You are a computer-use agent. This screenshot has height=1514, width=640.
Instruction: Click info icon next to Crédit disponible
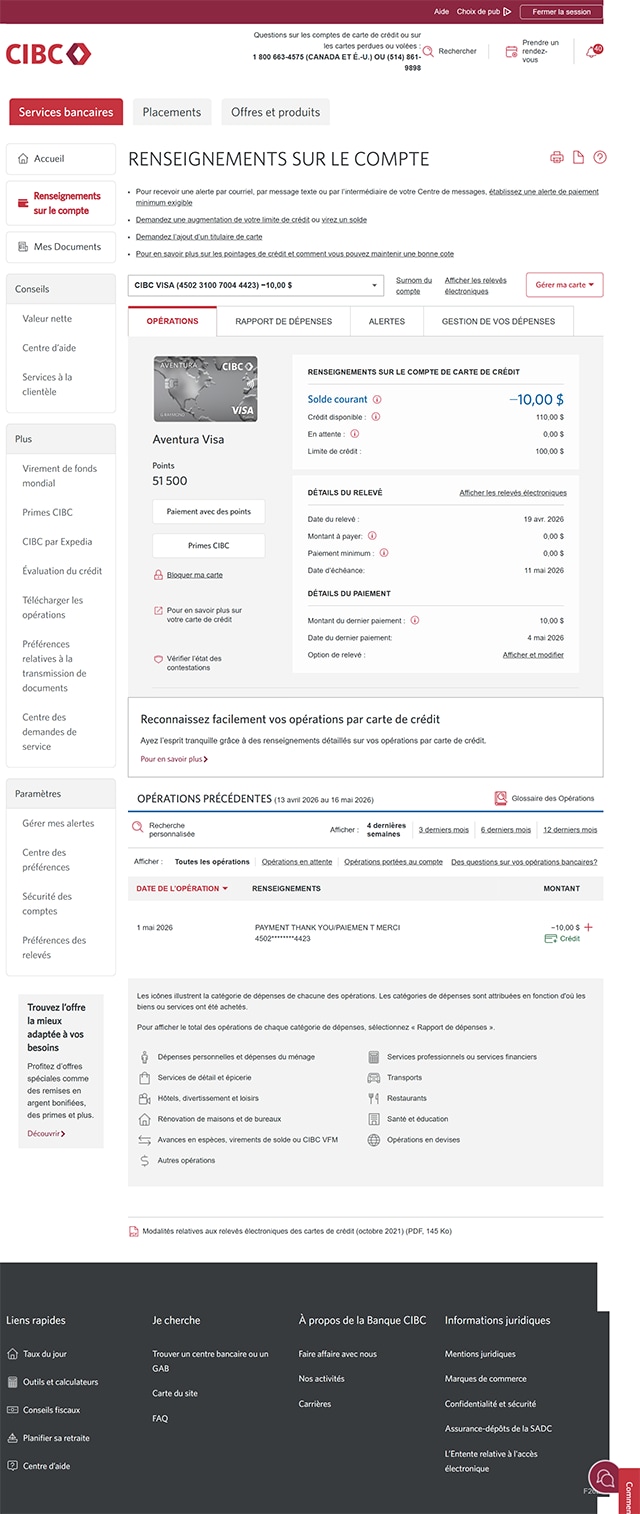(376, 417)
